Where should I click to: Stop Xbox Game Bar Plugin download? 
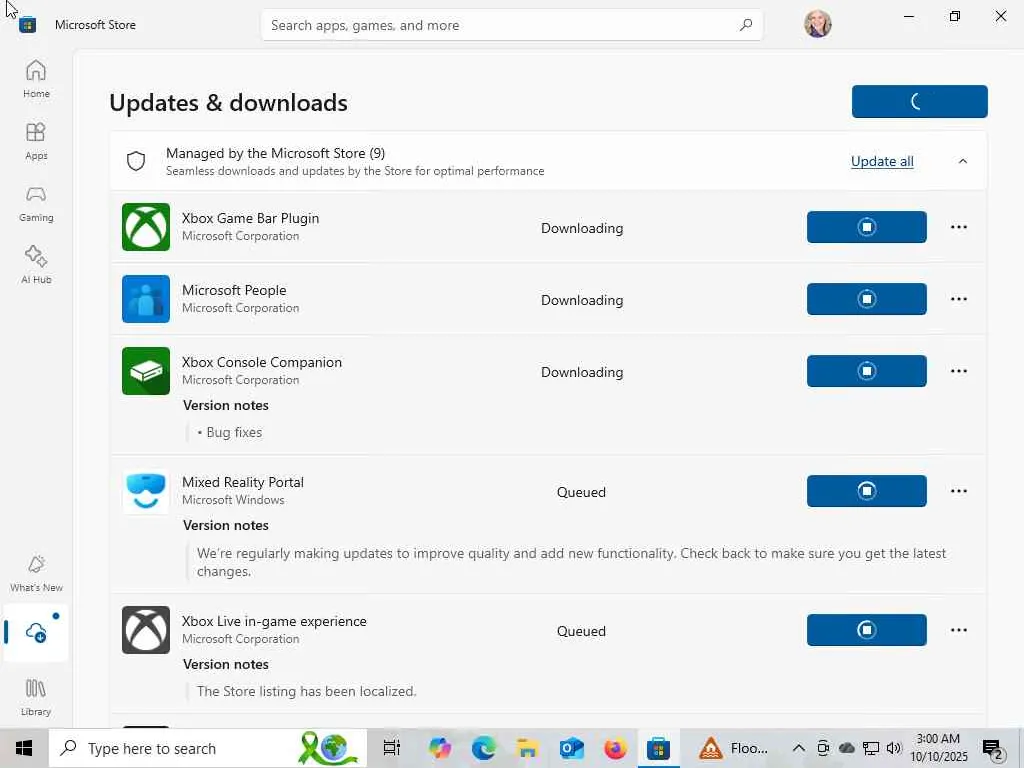[x=867, y=227]
